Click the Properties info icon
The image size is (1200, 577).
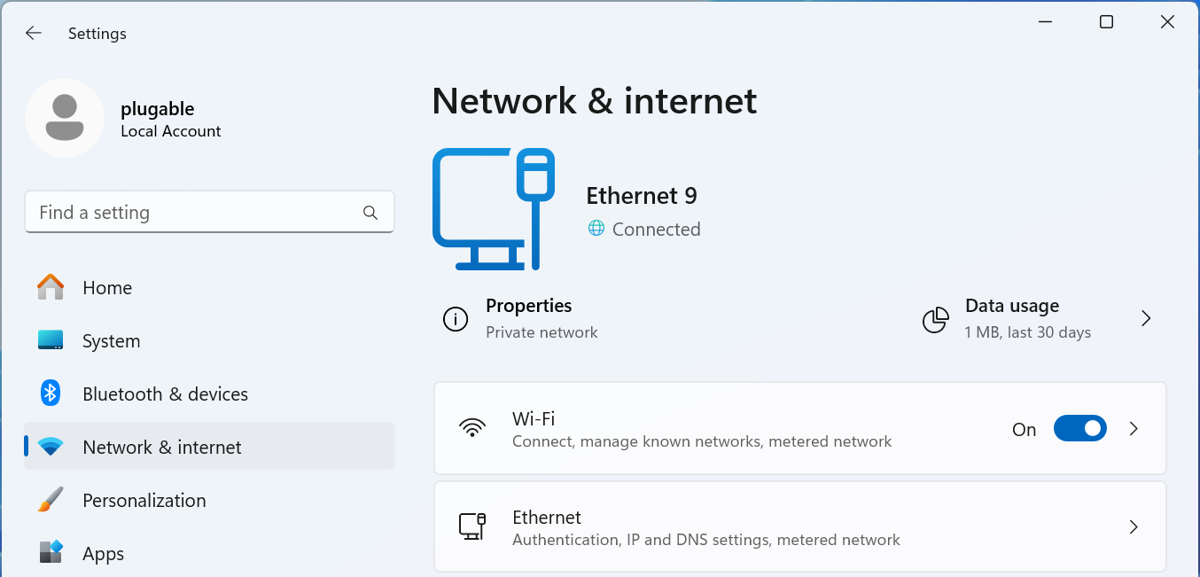[455, 319]
